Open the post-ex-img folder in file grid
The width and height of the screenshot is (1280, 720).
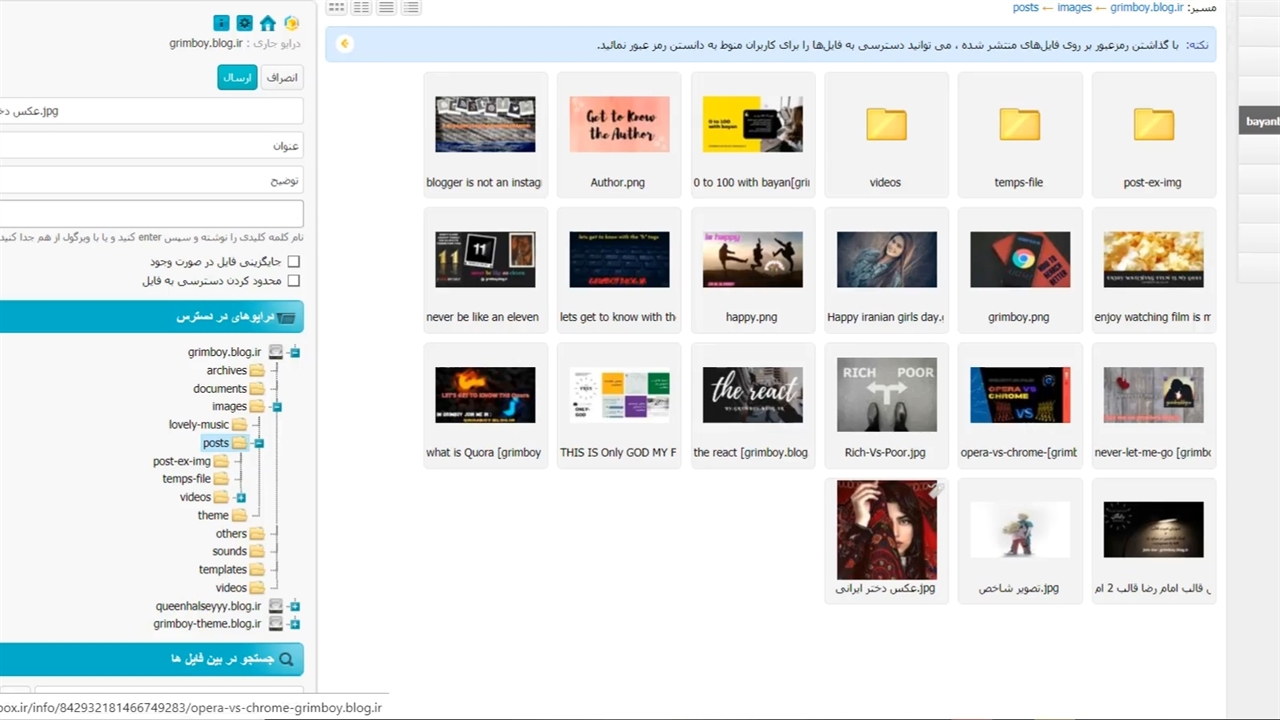pos(1153,125)
